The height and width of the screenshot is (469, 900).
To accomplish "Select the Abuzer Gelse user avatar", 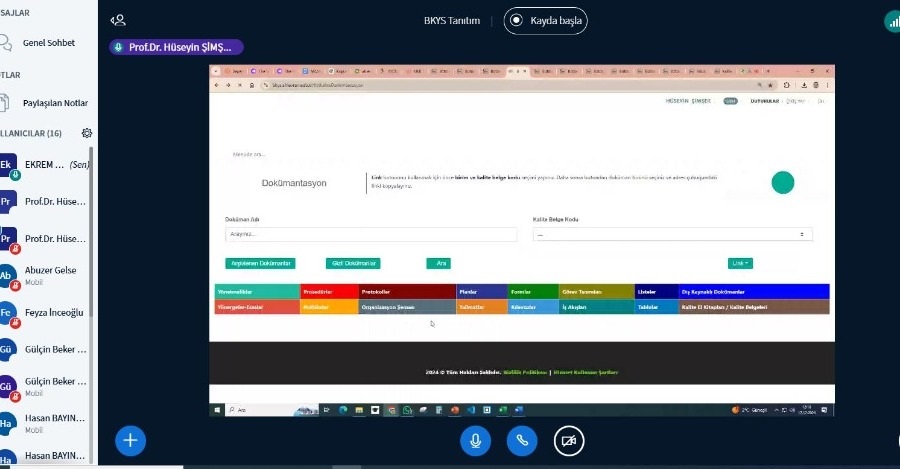I will tap(8, 276).
